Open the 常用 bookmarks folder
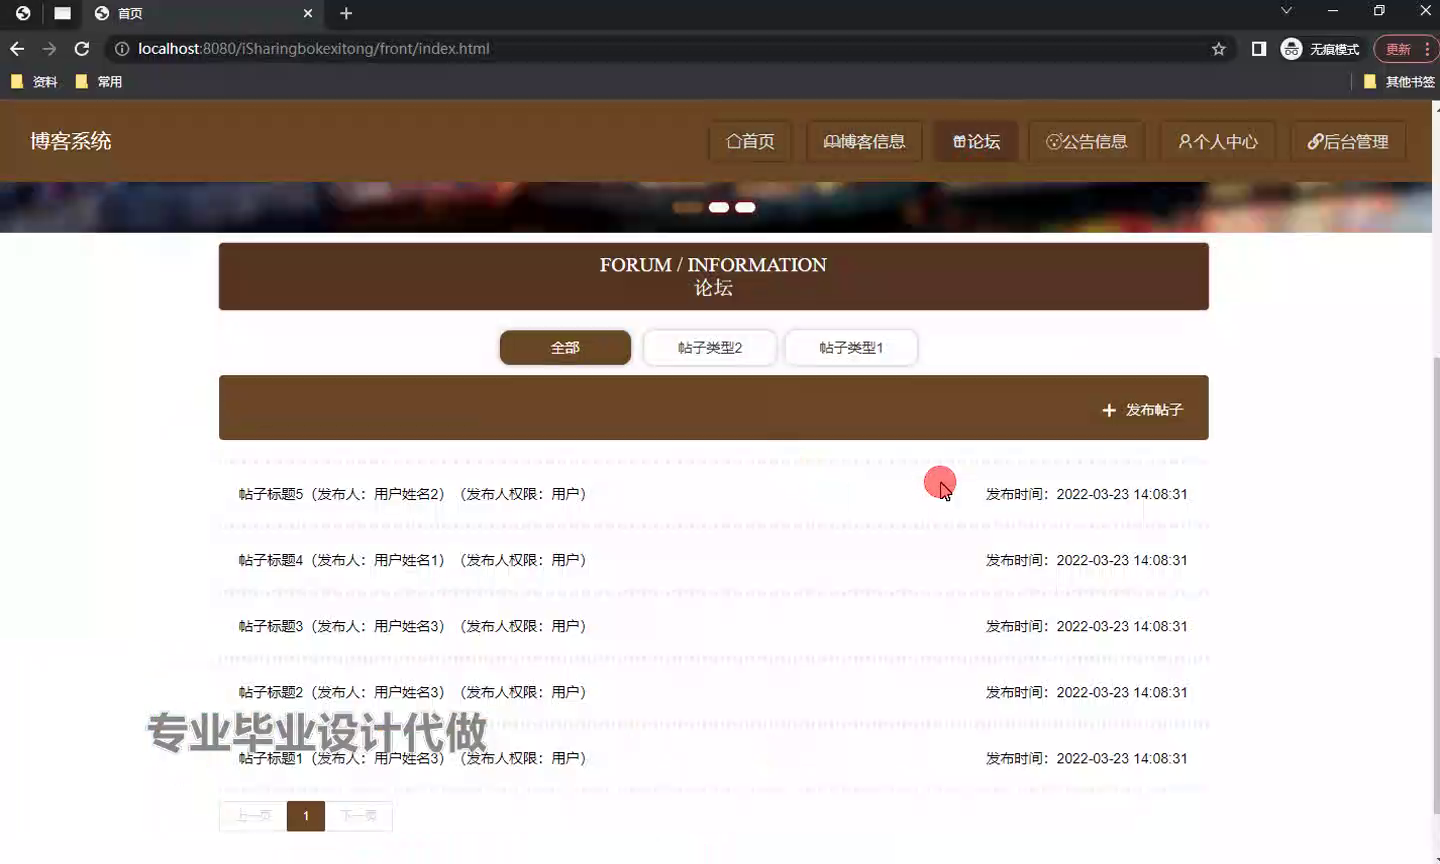Screen dimensions: 1440x864 coord(99,82)
